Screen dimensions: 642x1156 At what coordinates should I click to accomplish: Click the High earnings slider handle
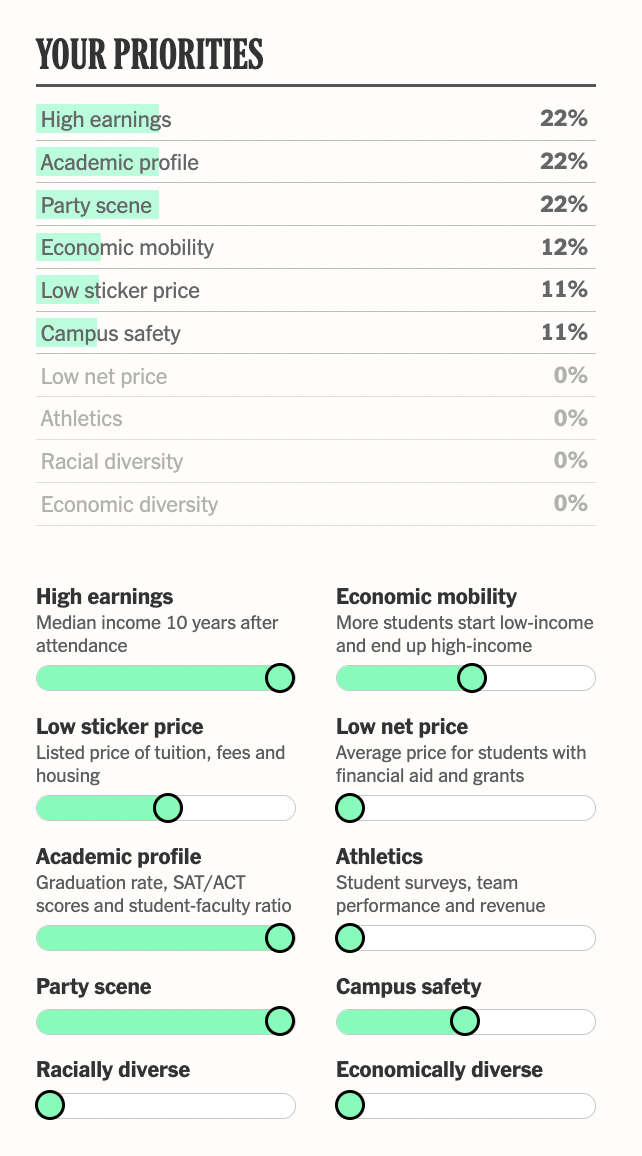(x=279, y=678)
